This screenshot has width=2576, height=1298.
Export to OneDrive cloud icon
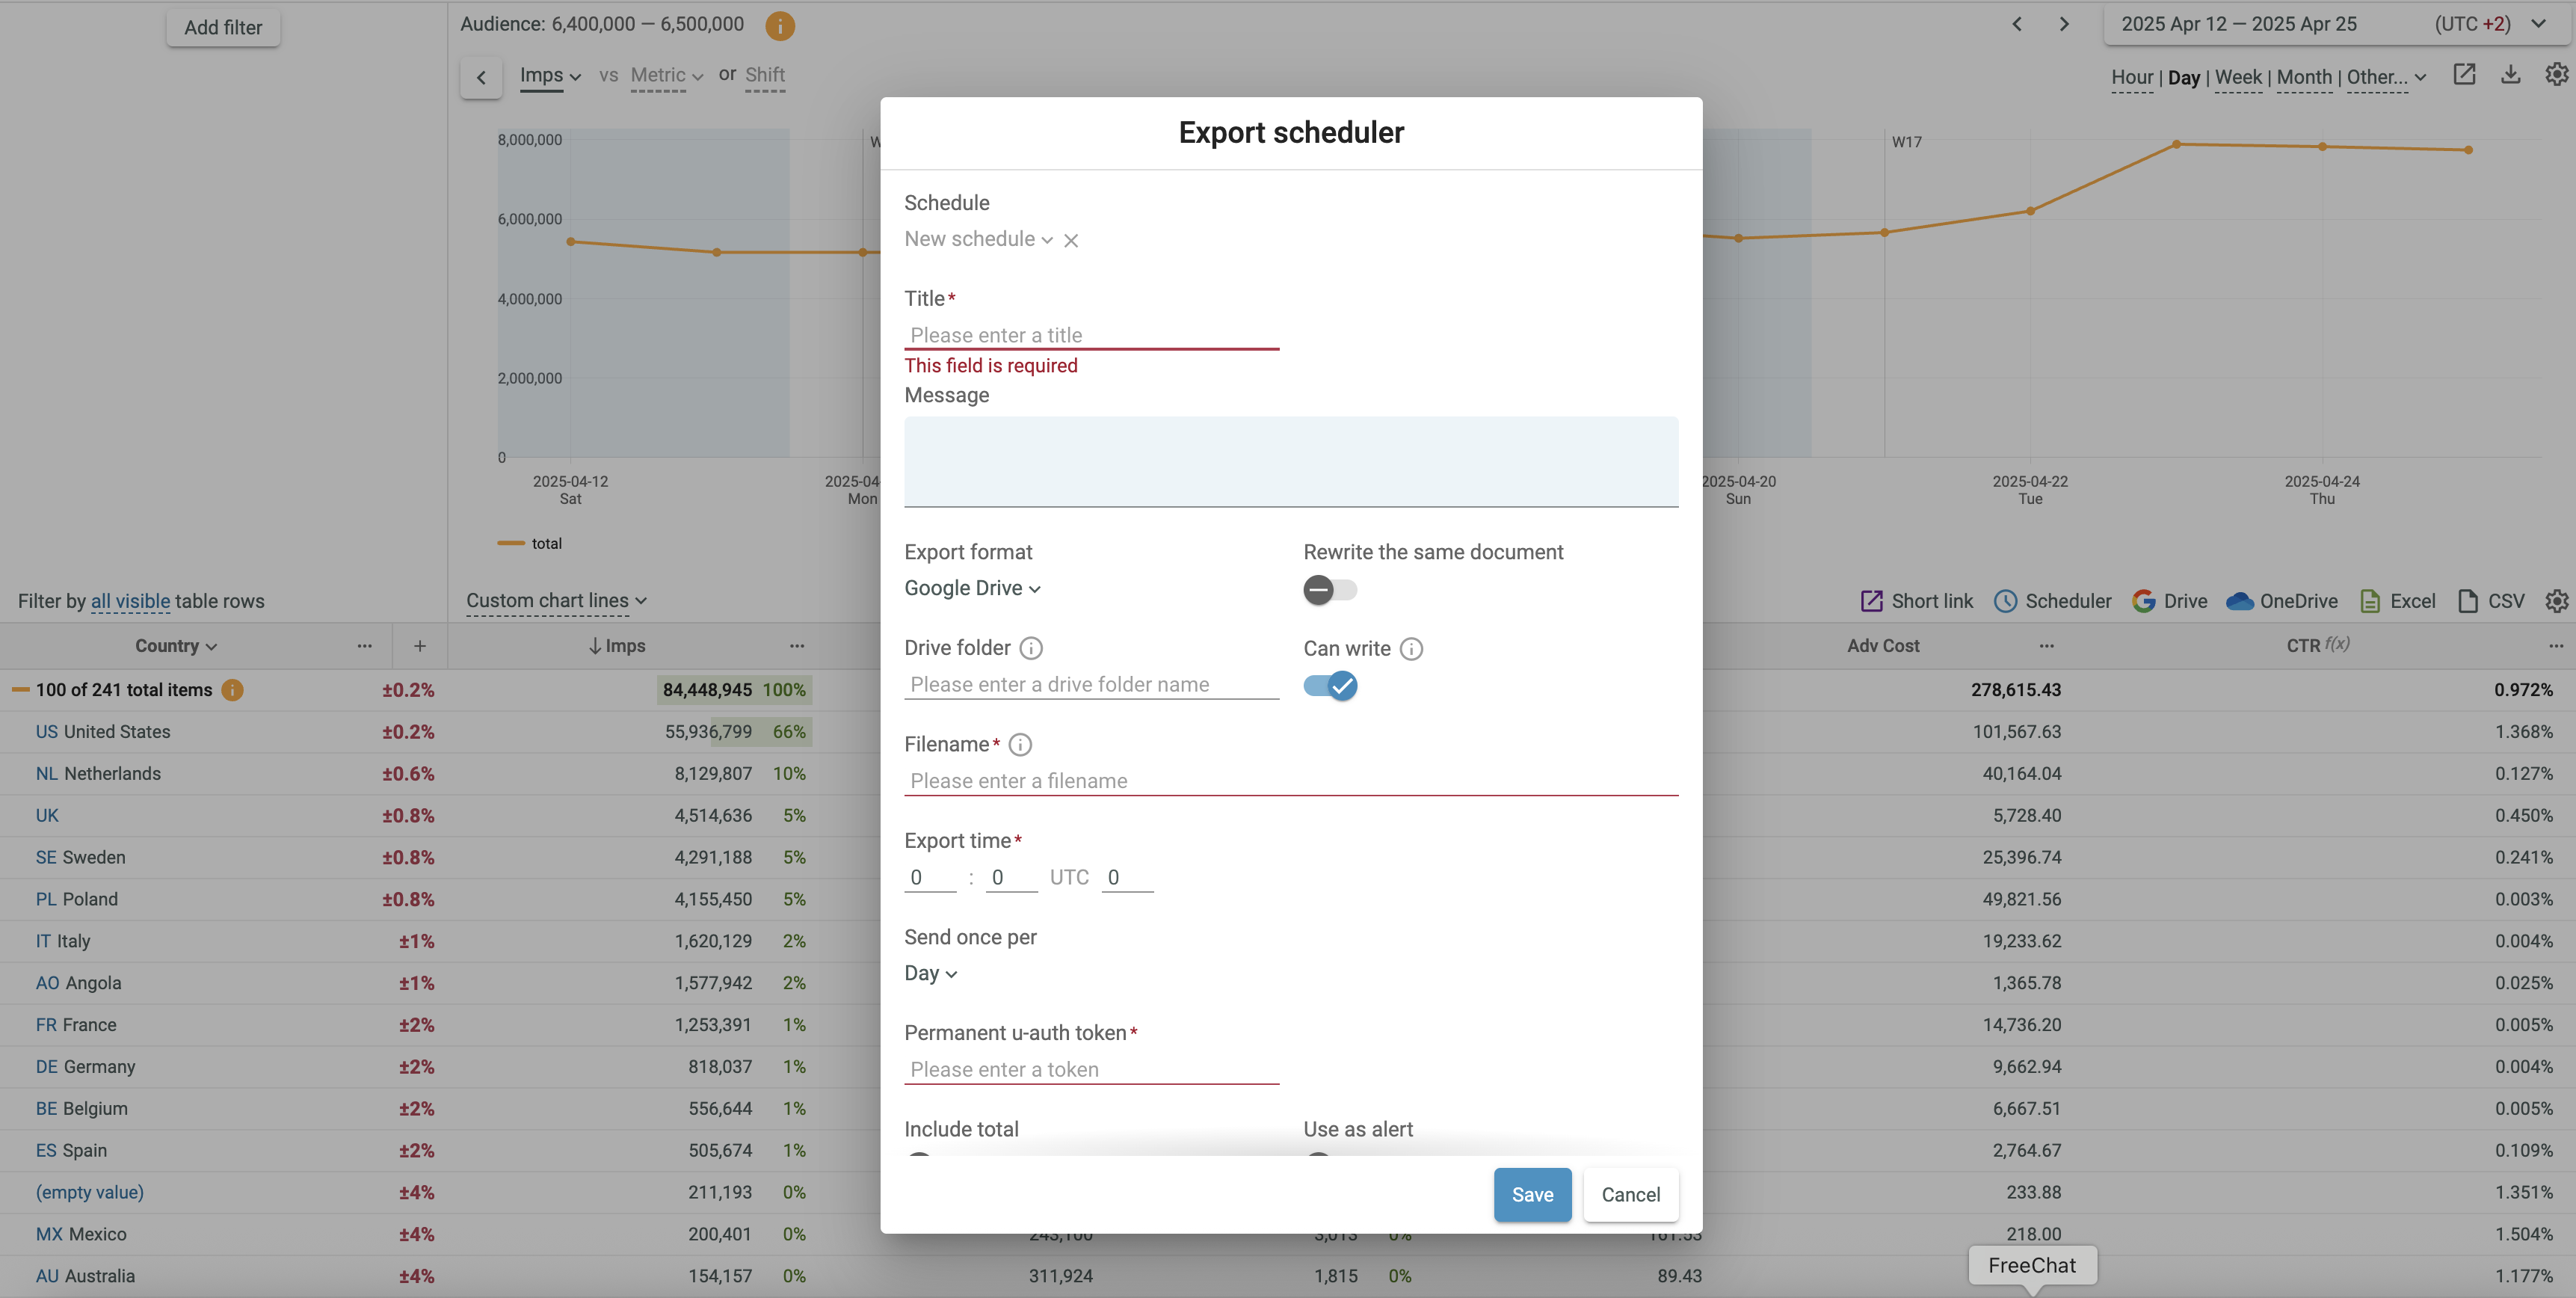point(2240,601)
